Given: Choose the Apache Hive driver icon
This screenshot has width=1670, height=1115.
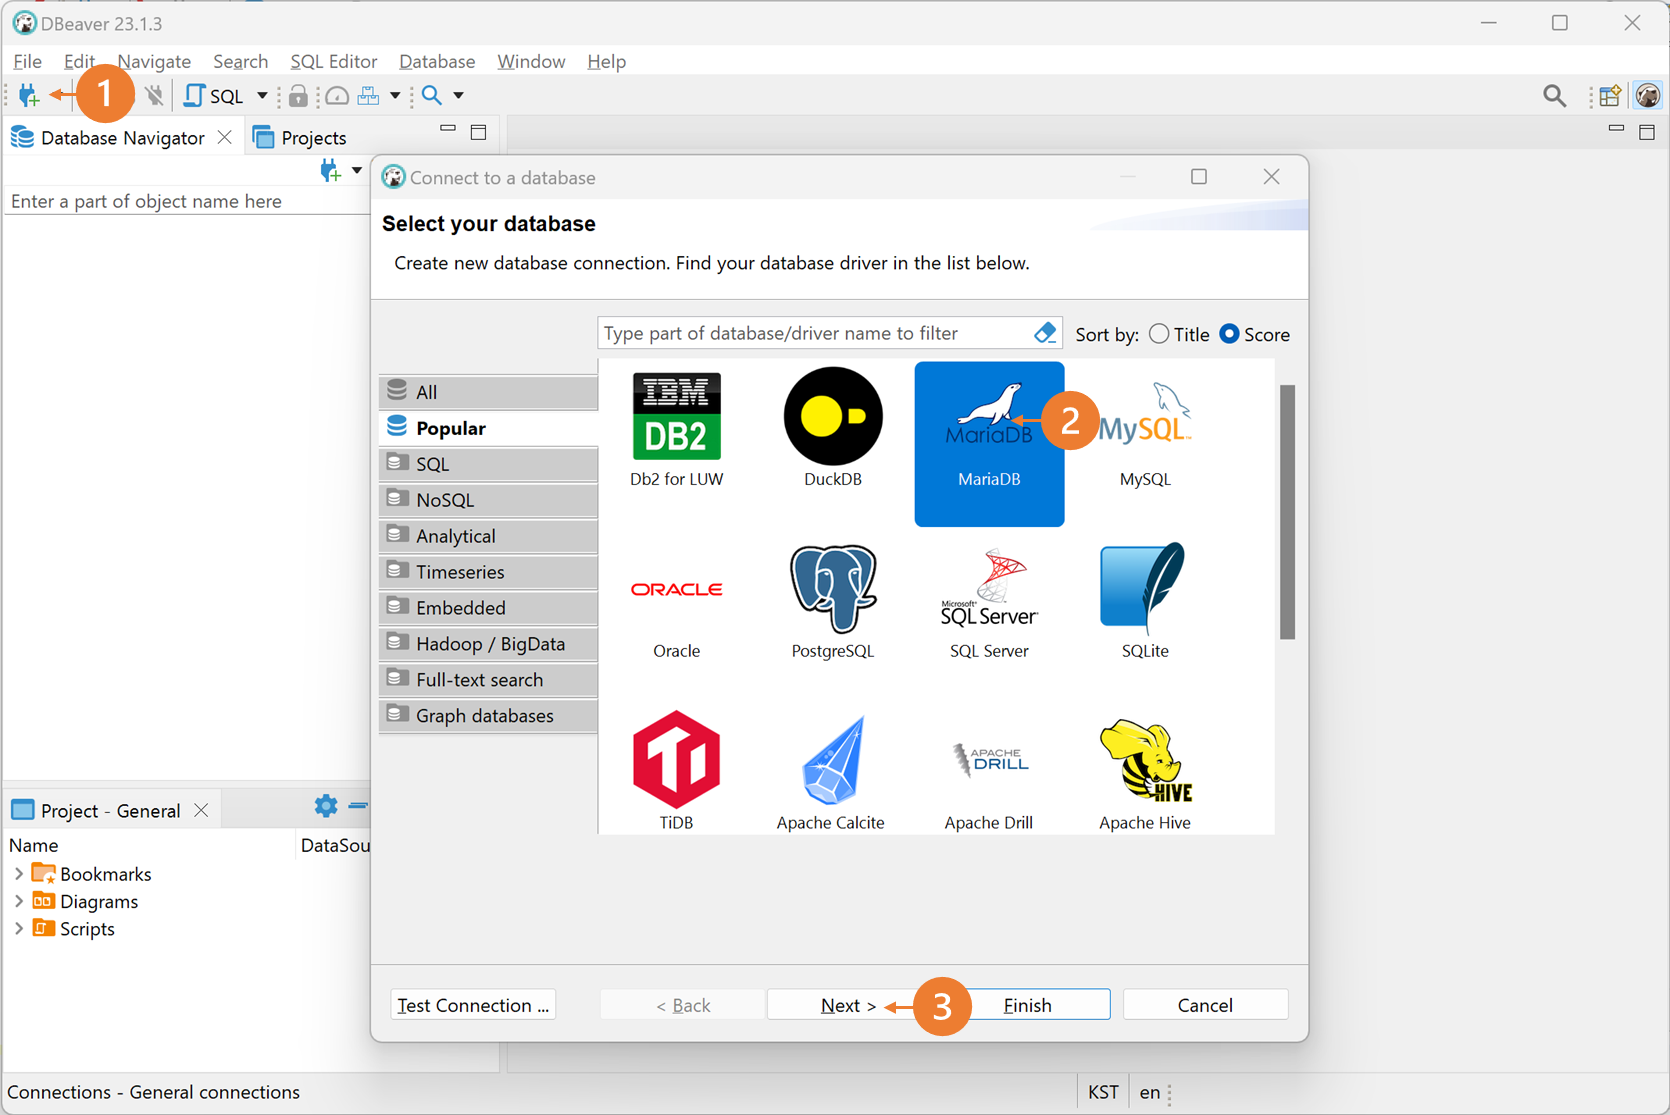Looking at the screenshot, I should click(x=1145, y=760).
